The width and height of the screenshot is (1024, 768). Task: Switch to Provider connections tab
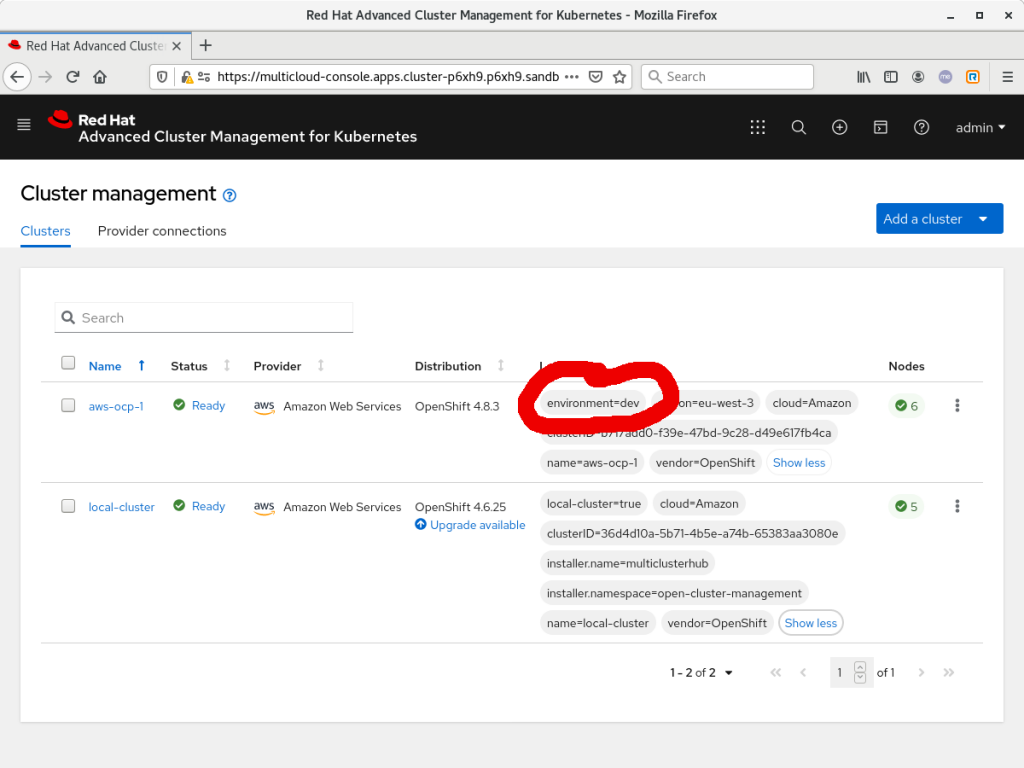coord(162,231)
